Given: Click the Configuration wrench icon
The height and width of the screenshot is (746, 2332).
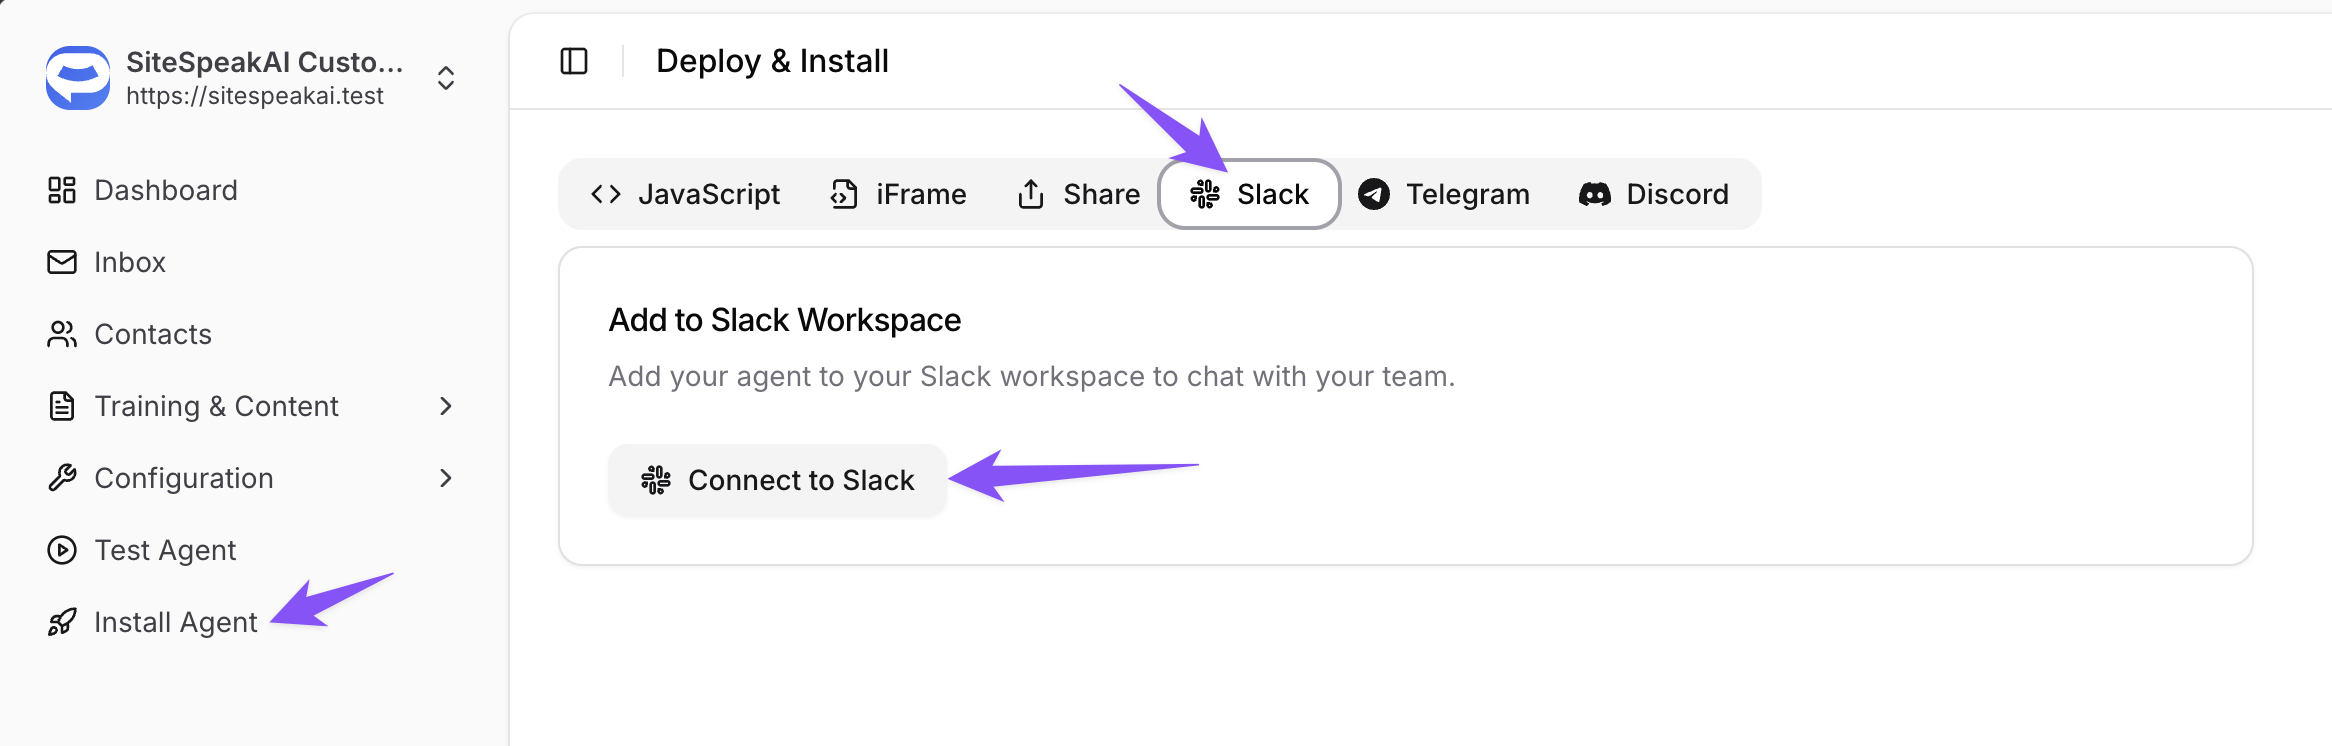Looking at the screenshot, I should click(x=62, y=478).
